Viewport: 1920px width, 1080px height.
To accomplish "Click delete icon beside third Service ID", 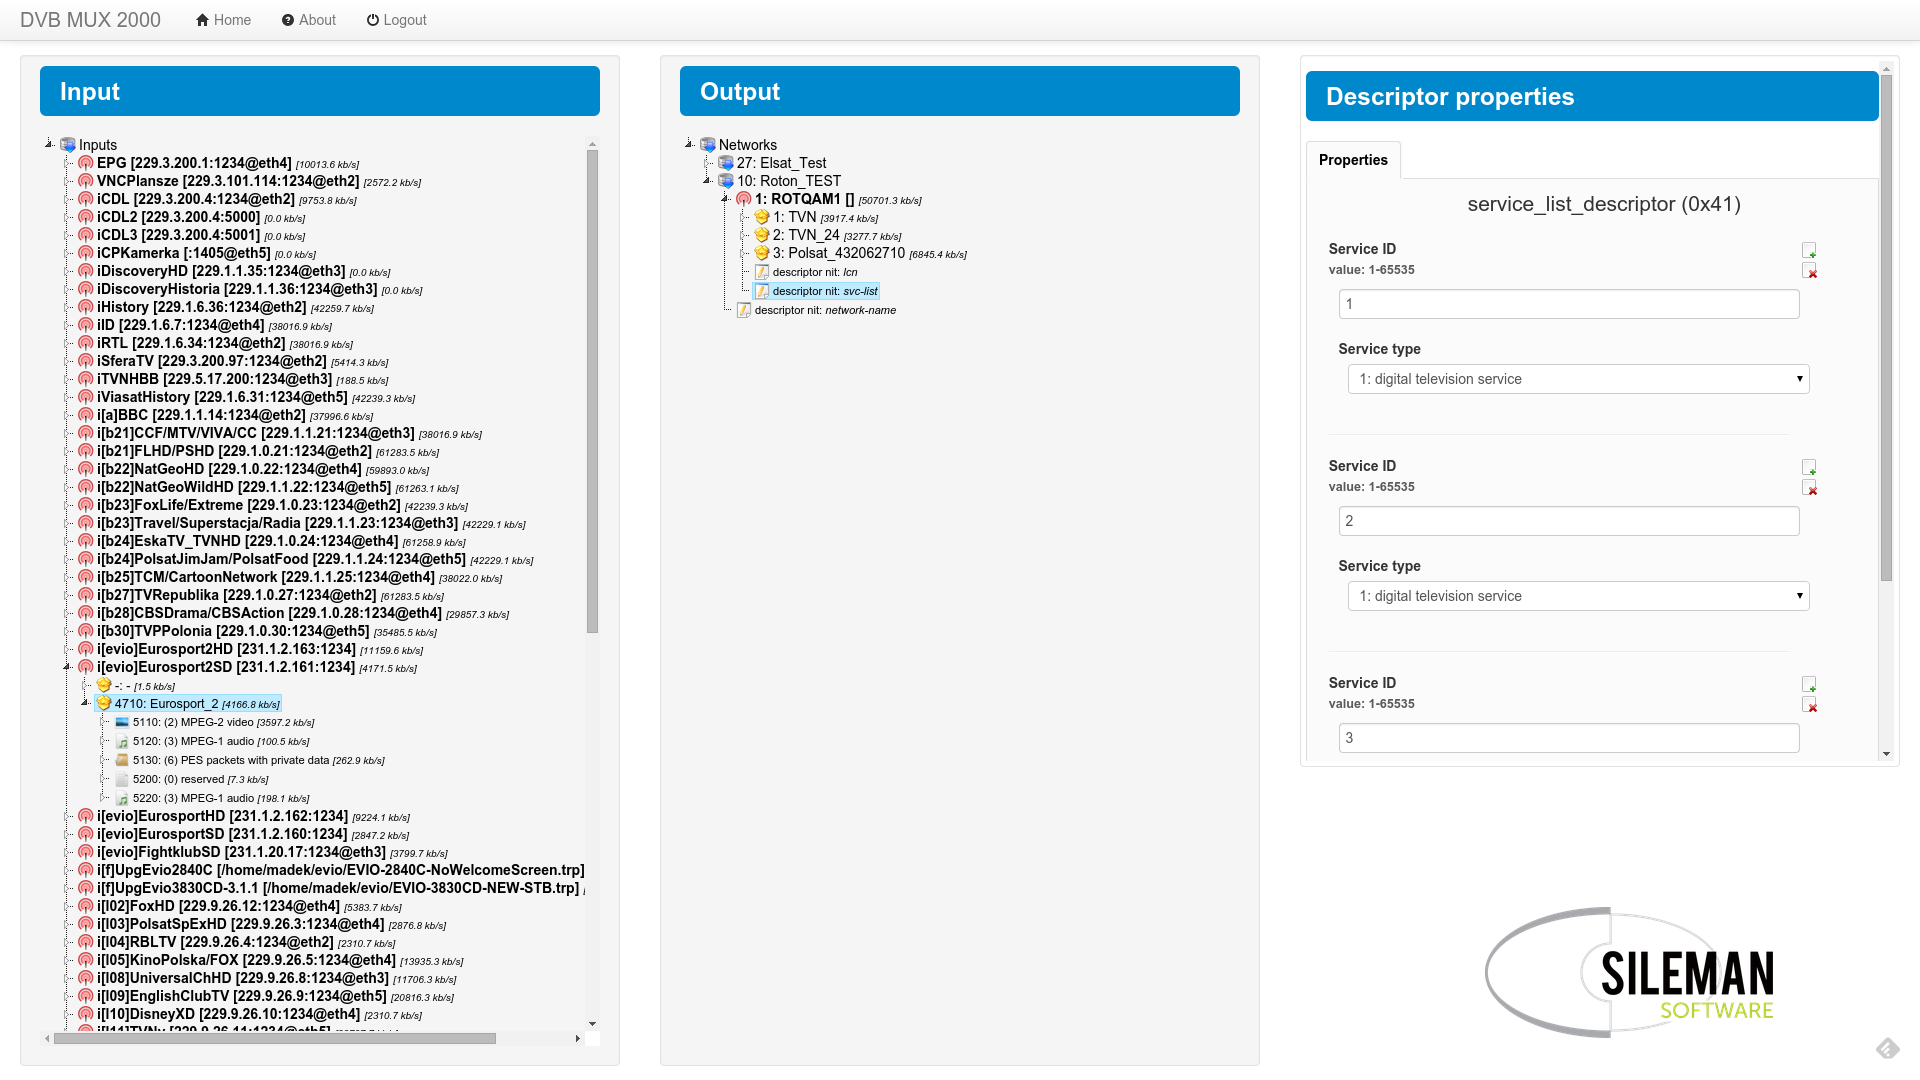I will (1809, 705).
